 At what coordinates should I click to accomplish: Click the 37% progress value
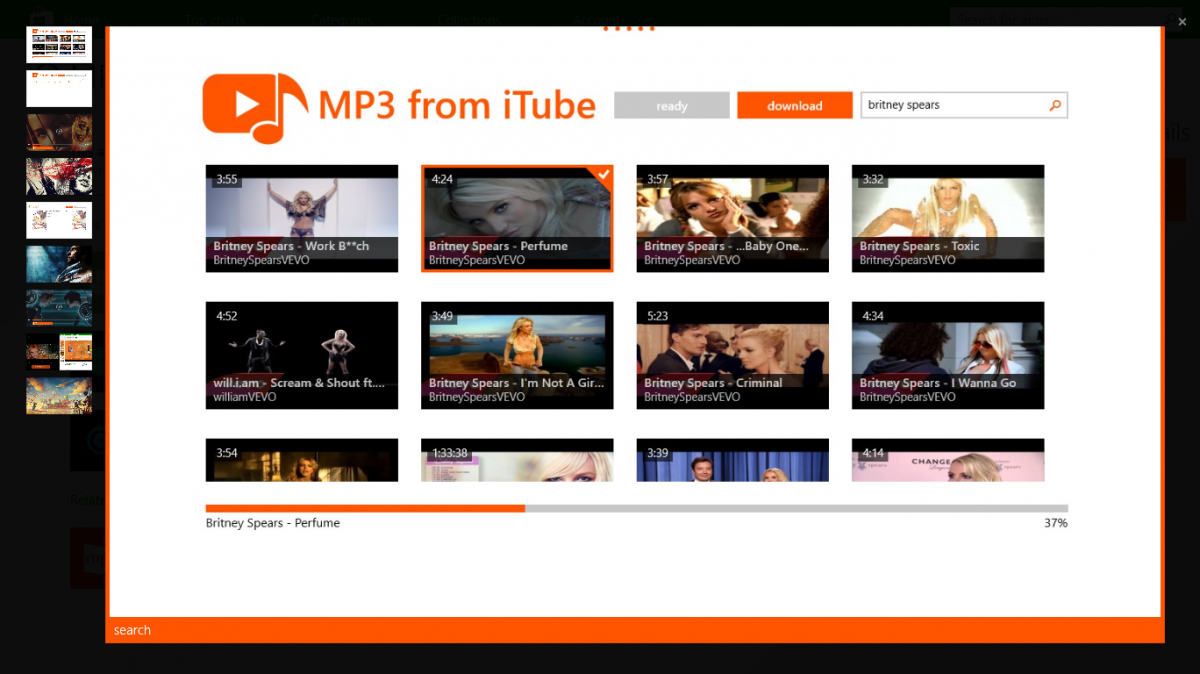[1056, 523]
